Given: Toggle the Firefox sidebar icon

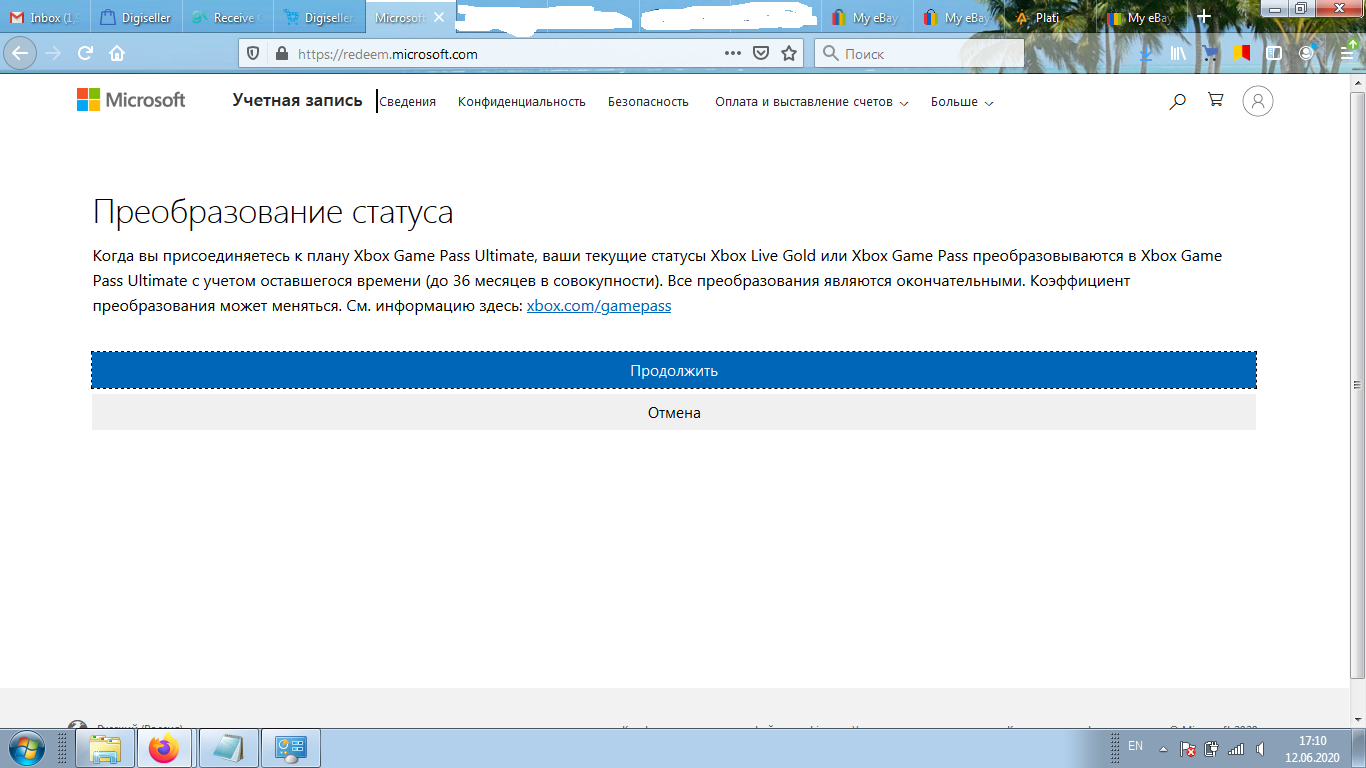Looking at the screenshot, I should [1274, 54].
